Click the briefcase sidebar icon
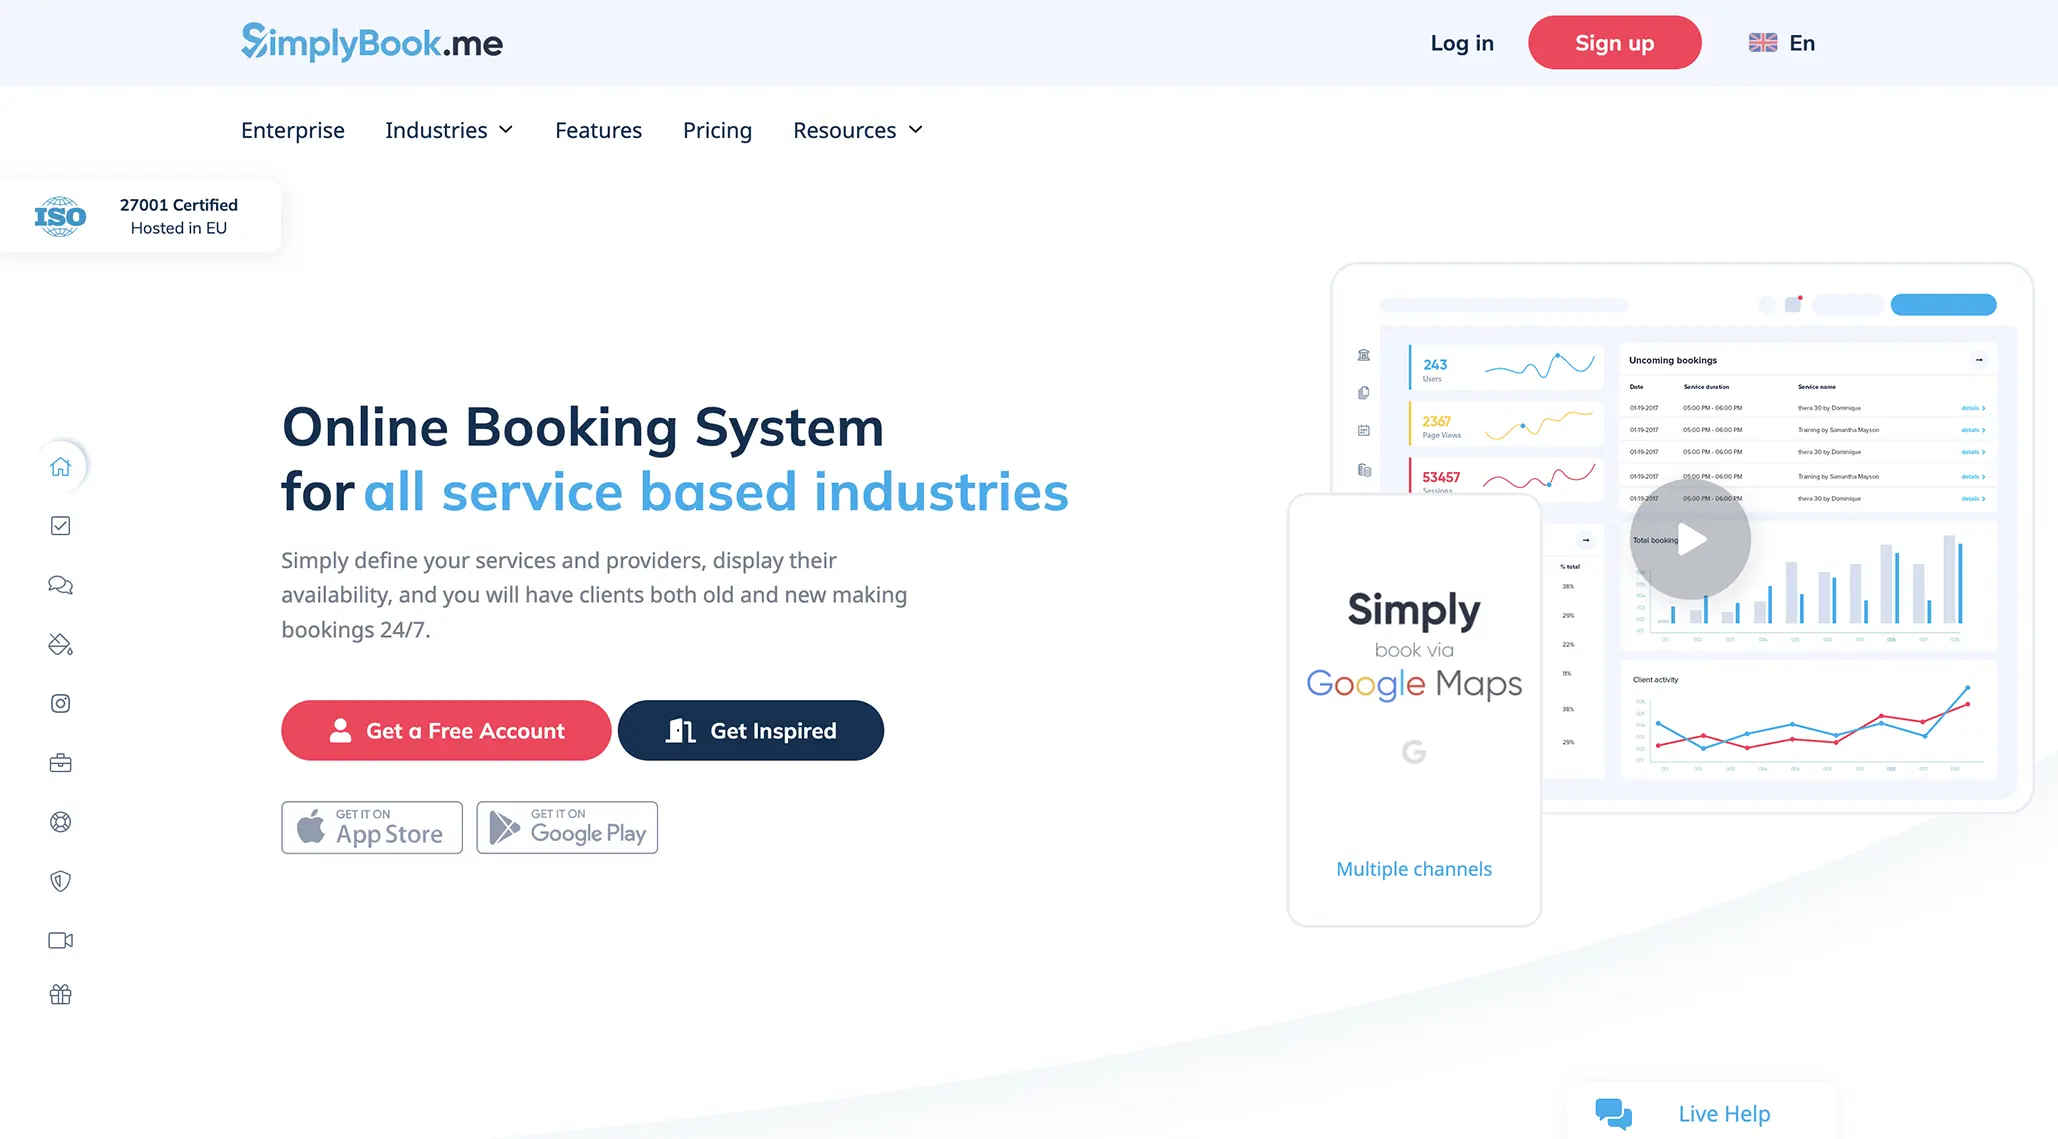The image size is (2058, 1139). (x=61, y=763)
